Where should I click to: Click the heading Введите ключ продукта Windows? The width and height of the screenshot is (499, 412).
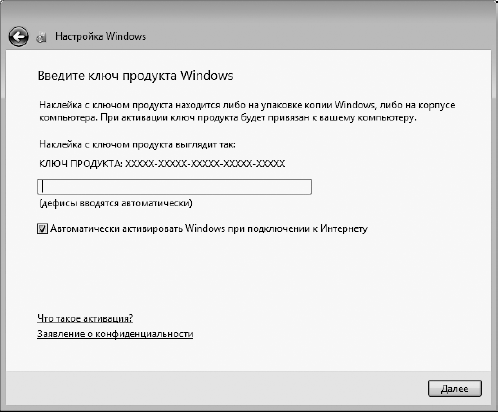tap(135, 76)
